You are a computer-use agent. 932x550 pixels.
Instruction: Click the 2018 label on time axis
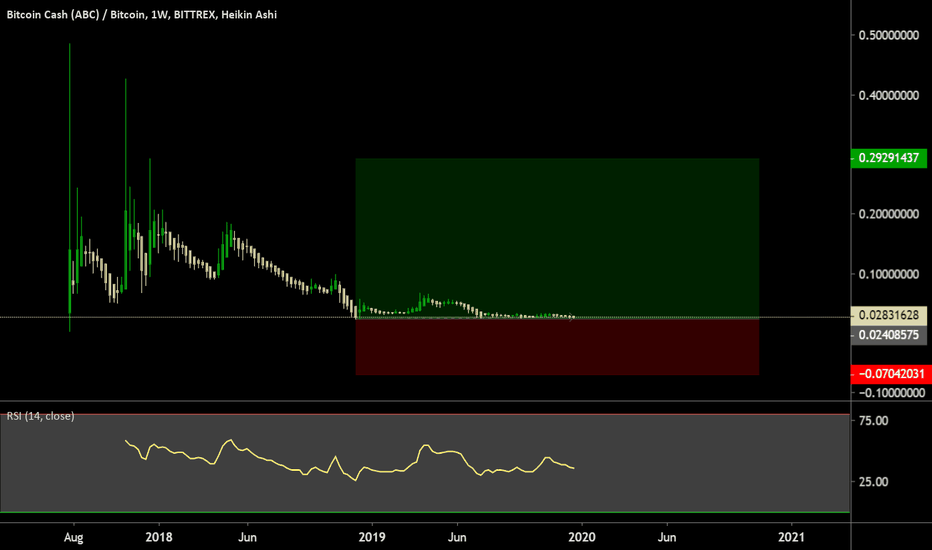click(x=159, y=537)
